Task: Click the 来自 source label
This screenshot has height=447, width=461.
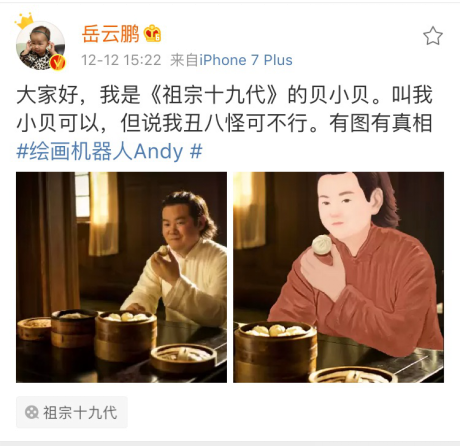Action: pyautogui.click(x=184, y=60)
